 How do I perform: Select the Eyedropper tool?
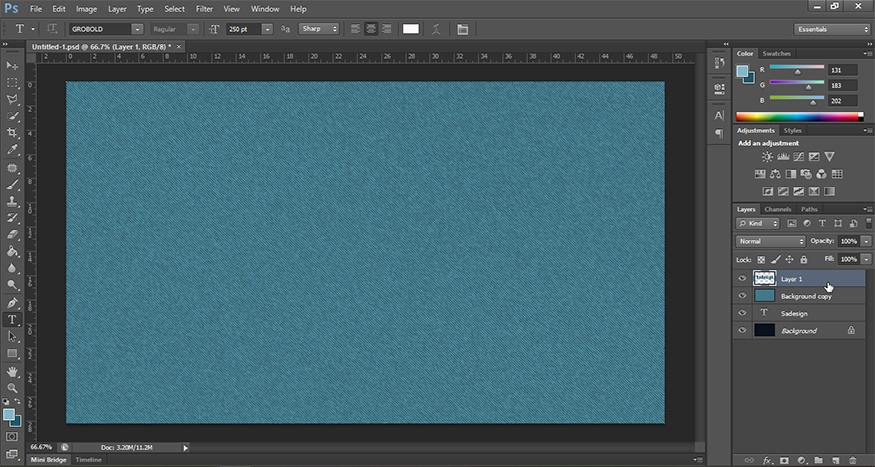coord(12,150)
